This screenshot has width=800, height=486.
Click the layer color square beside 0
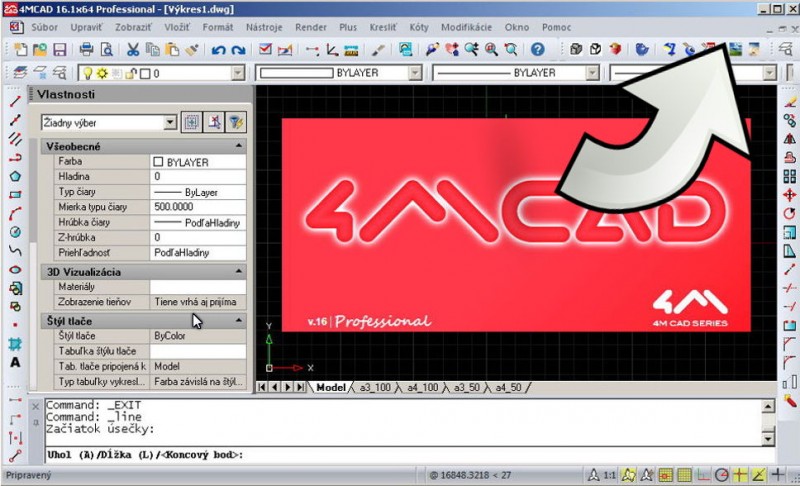click(x=145, y=73)
